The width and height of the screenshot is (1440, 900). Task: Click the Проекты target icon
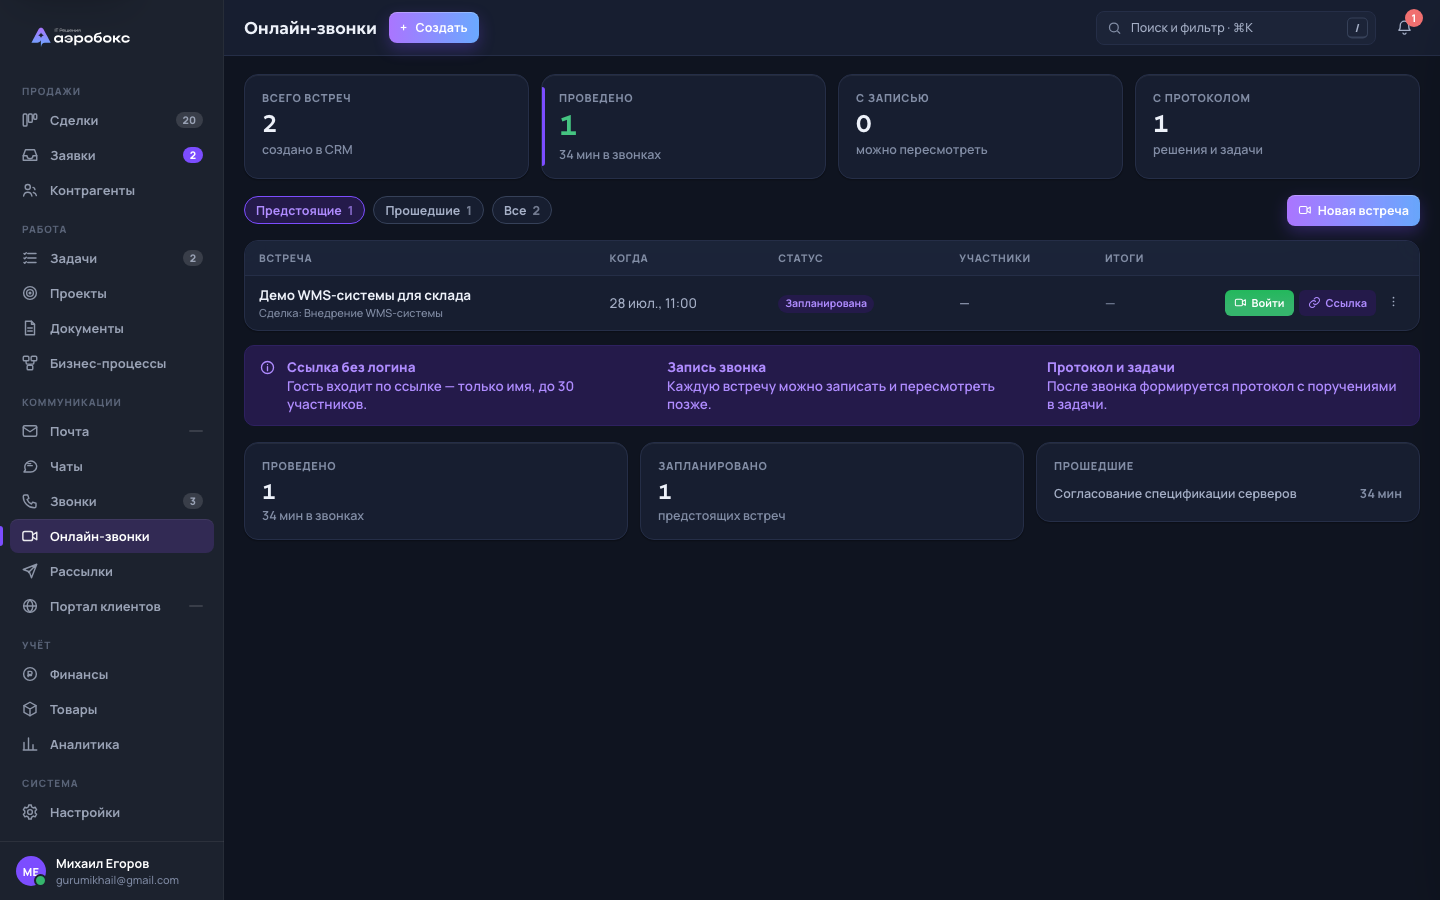point(30,293)
